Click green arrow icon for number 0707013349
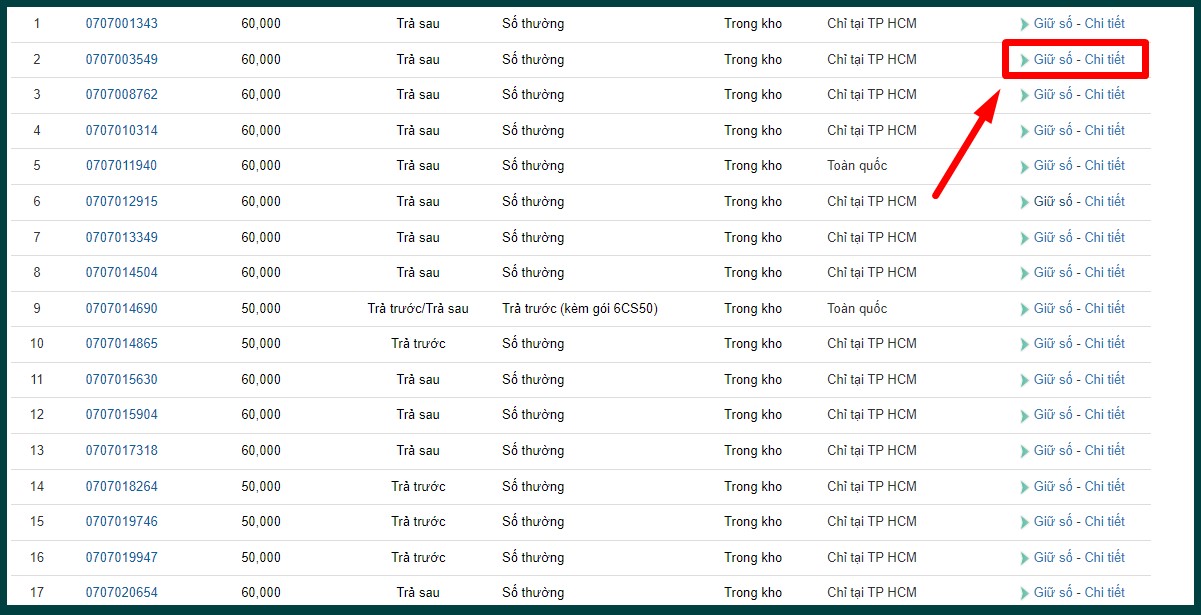1201x615 pixels. click(1024, 238)
